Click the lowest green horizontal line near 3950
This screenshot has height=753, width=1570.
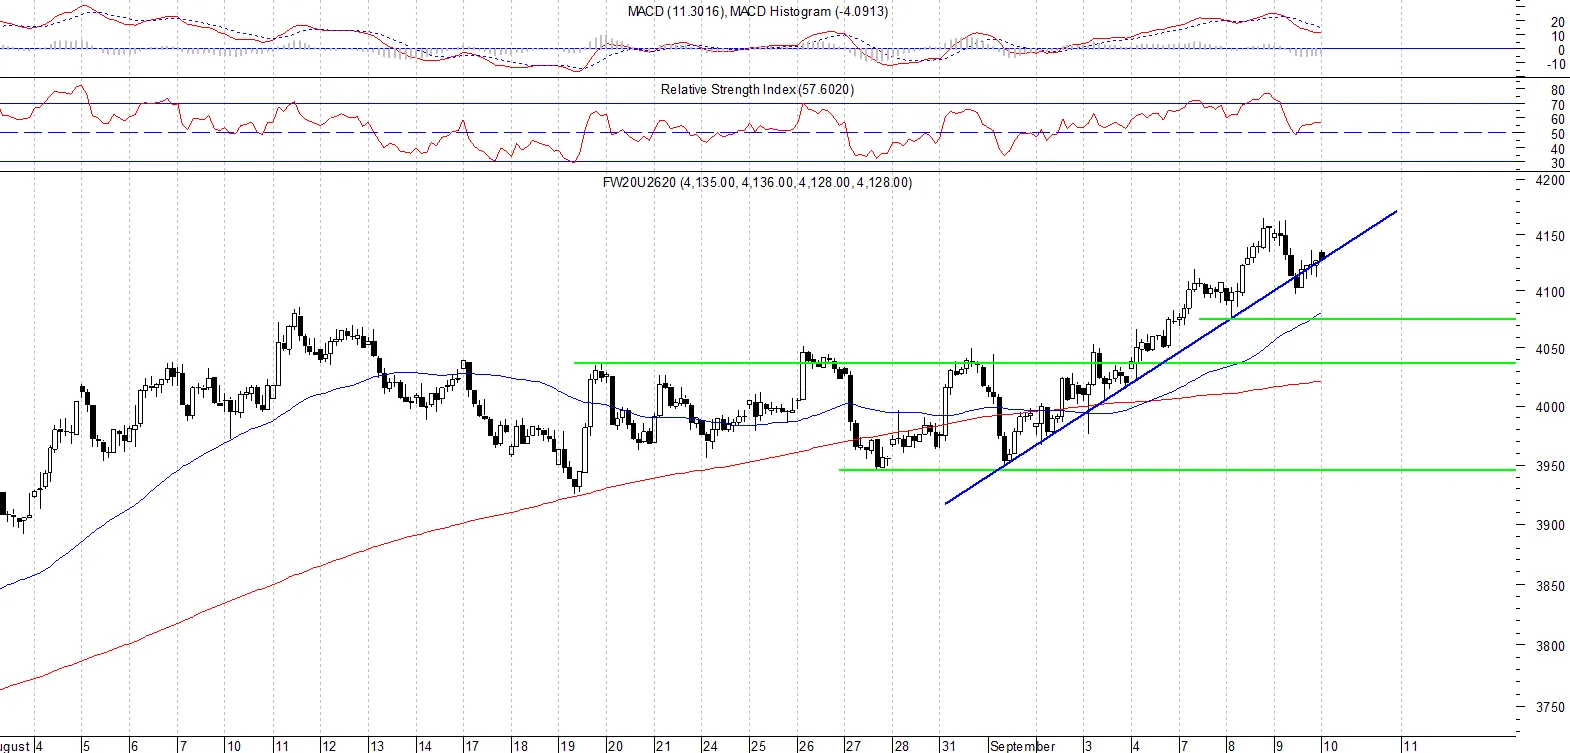click(1177, 470)
